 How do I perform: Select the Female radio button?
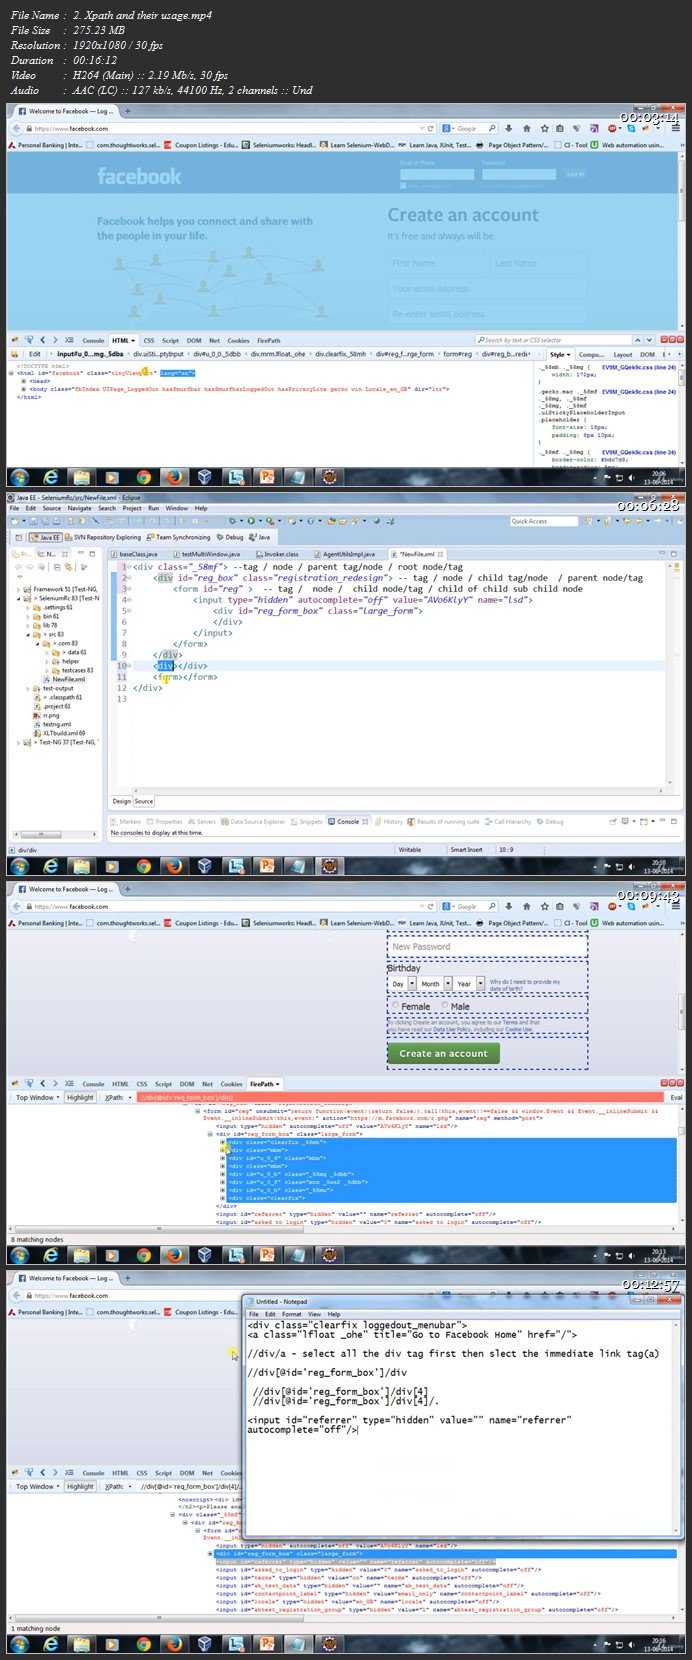(x=395, y=1006)
